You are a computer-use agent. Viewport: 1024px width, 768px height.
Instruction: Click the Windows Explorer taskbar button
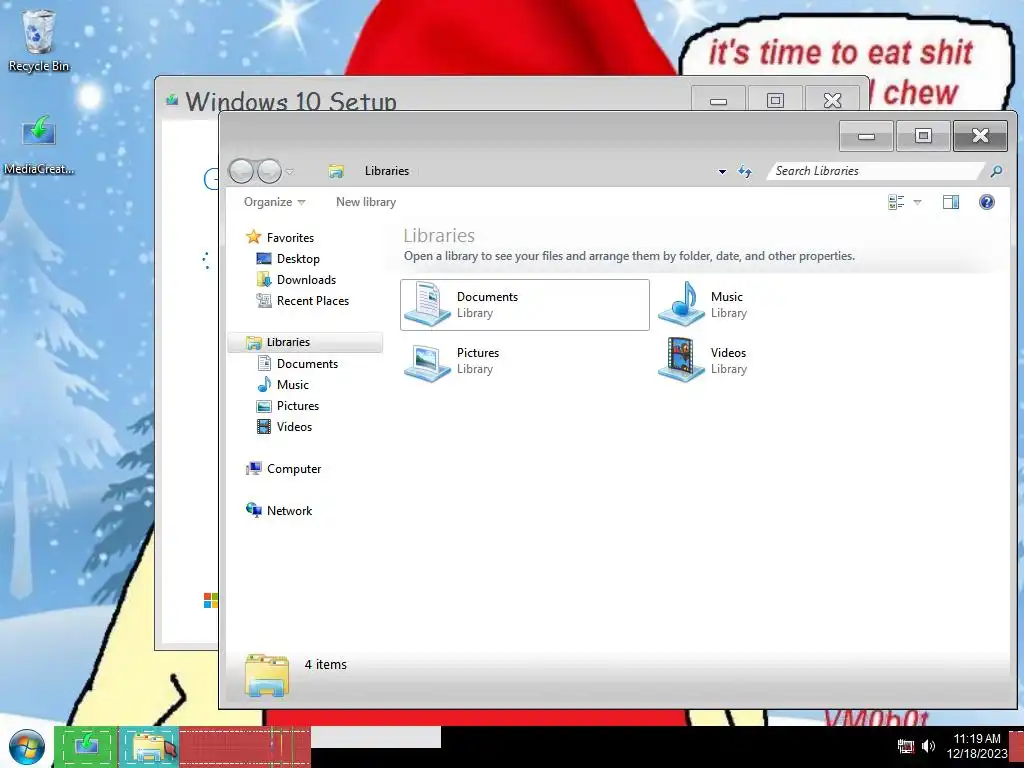point(149,746)
